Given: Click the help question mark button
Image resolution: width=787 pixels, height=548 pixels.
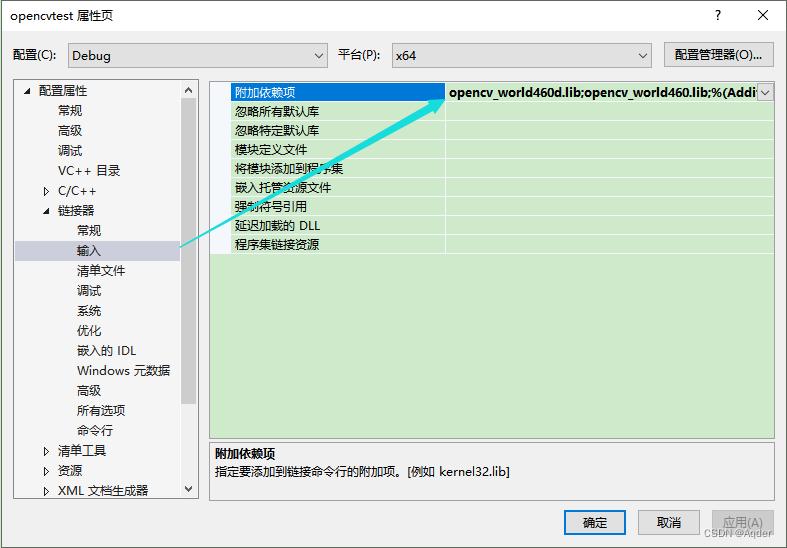Looking at the screenshot, I should [x=717, y=16].
